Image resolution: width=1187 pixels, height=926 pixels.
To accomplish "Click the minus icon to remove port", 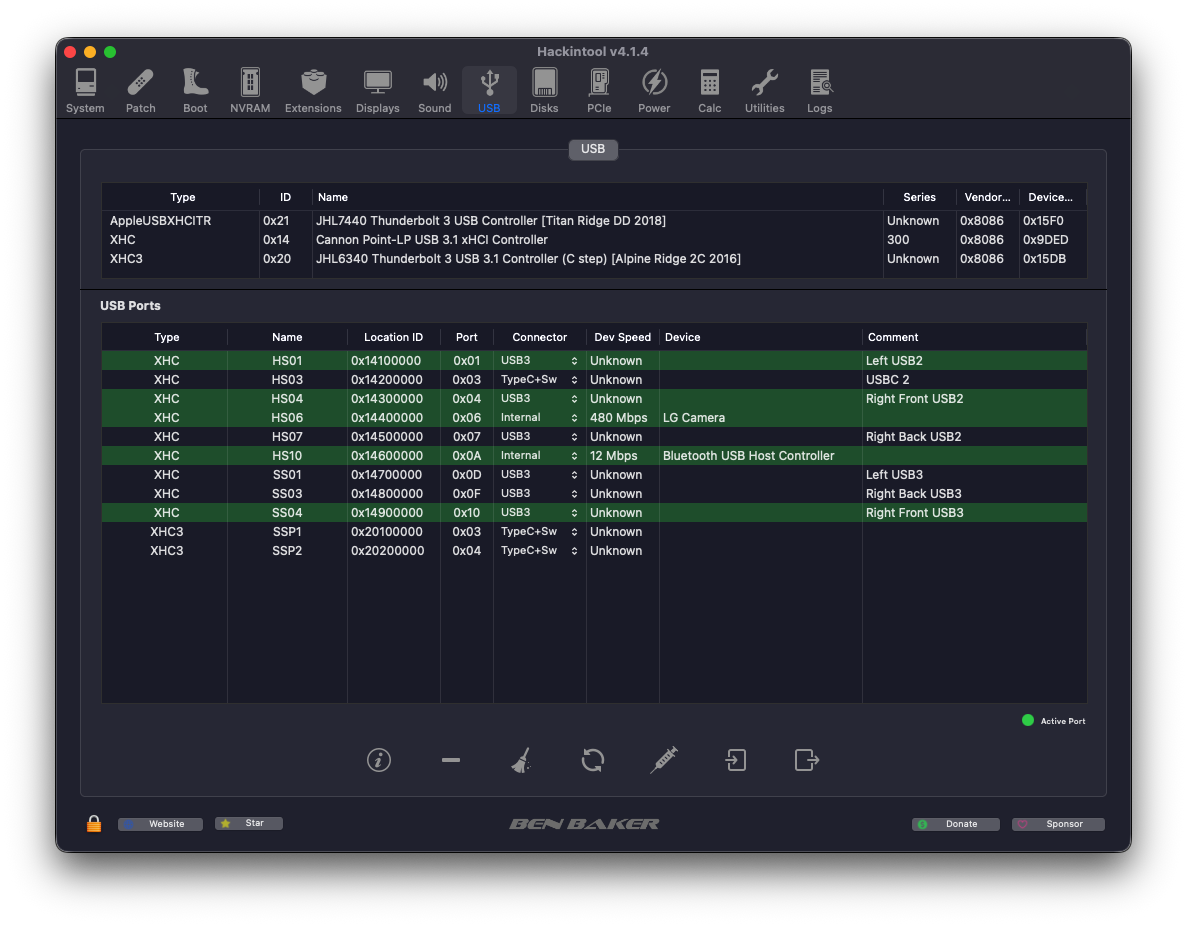I will point(450,759).
